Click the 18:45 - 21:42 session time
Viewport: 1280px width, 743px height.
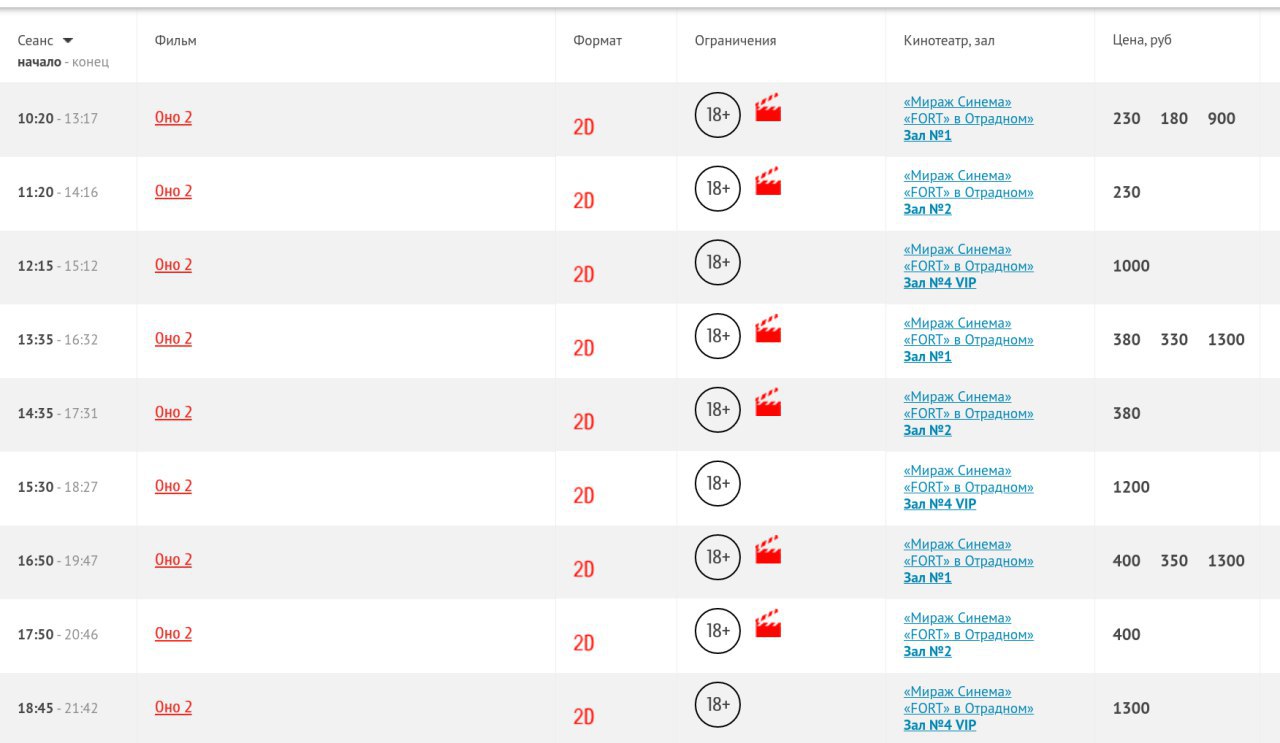[x=58, y=708]
